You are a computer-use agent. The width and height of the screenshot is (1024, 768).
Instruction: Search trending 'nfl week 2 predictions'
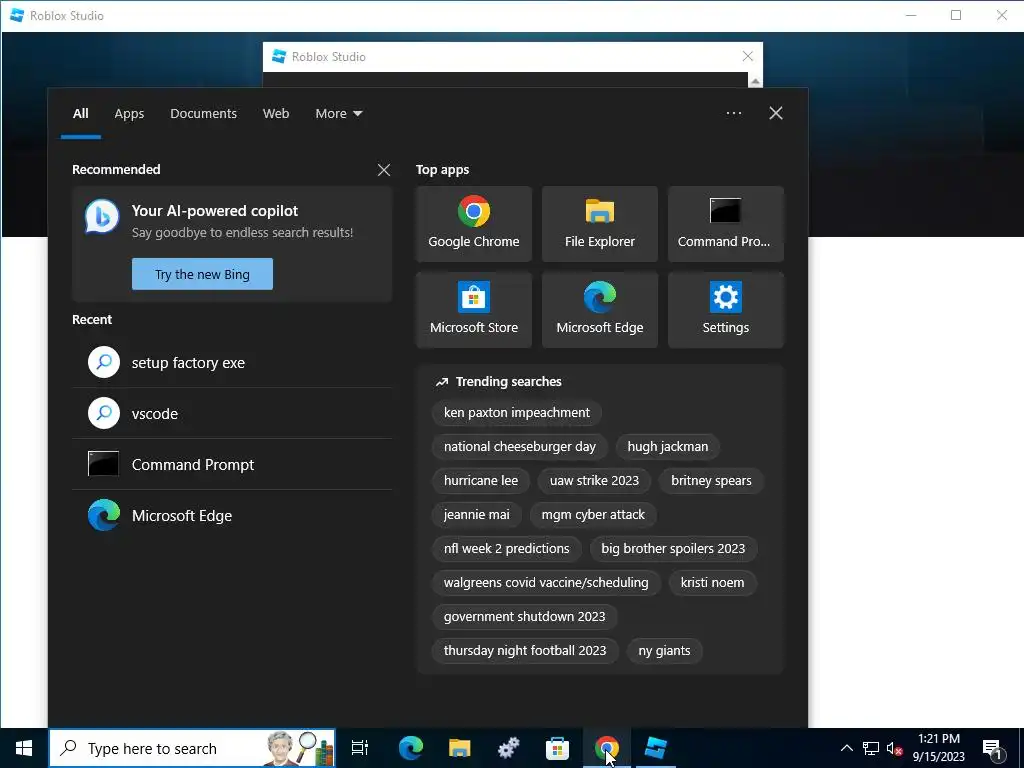(506, 549)
